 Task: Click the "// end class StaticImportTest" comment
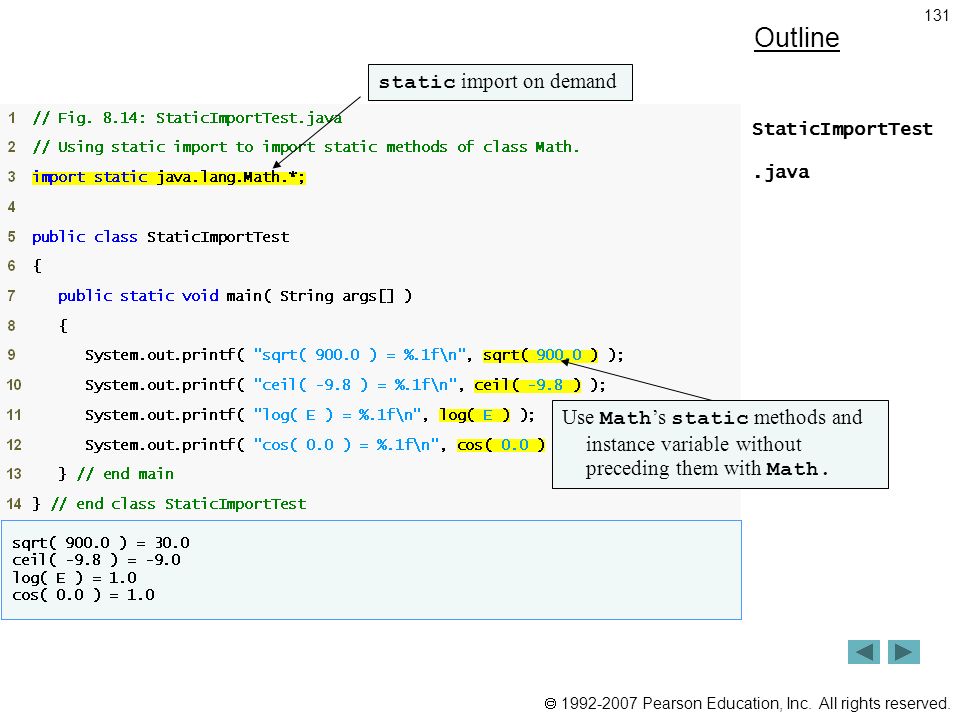pos(179,504)
